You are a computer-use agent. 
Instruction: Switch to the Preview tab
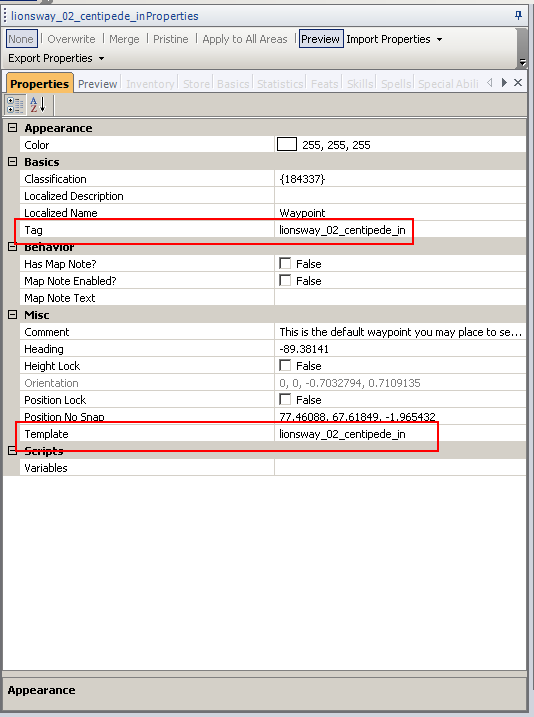pos(97,84)
